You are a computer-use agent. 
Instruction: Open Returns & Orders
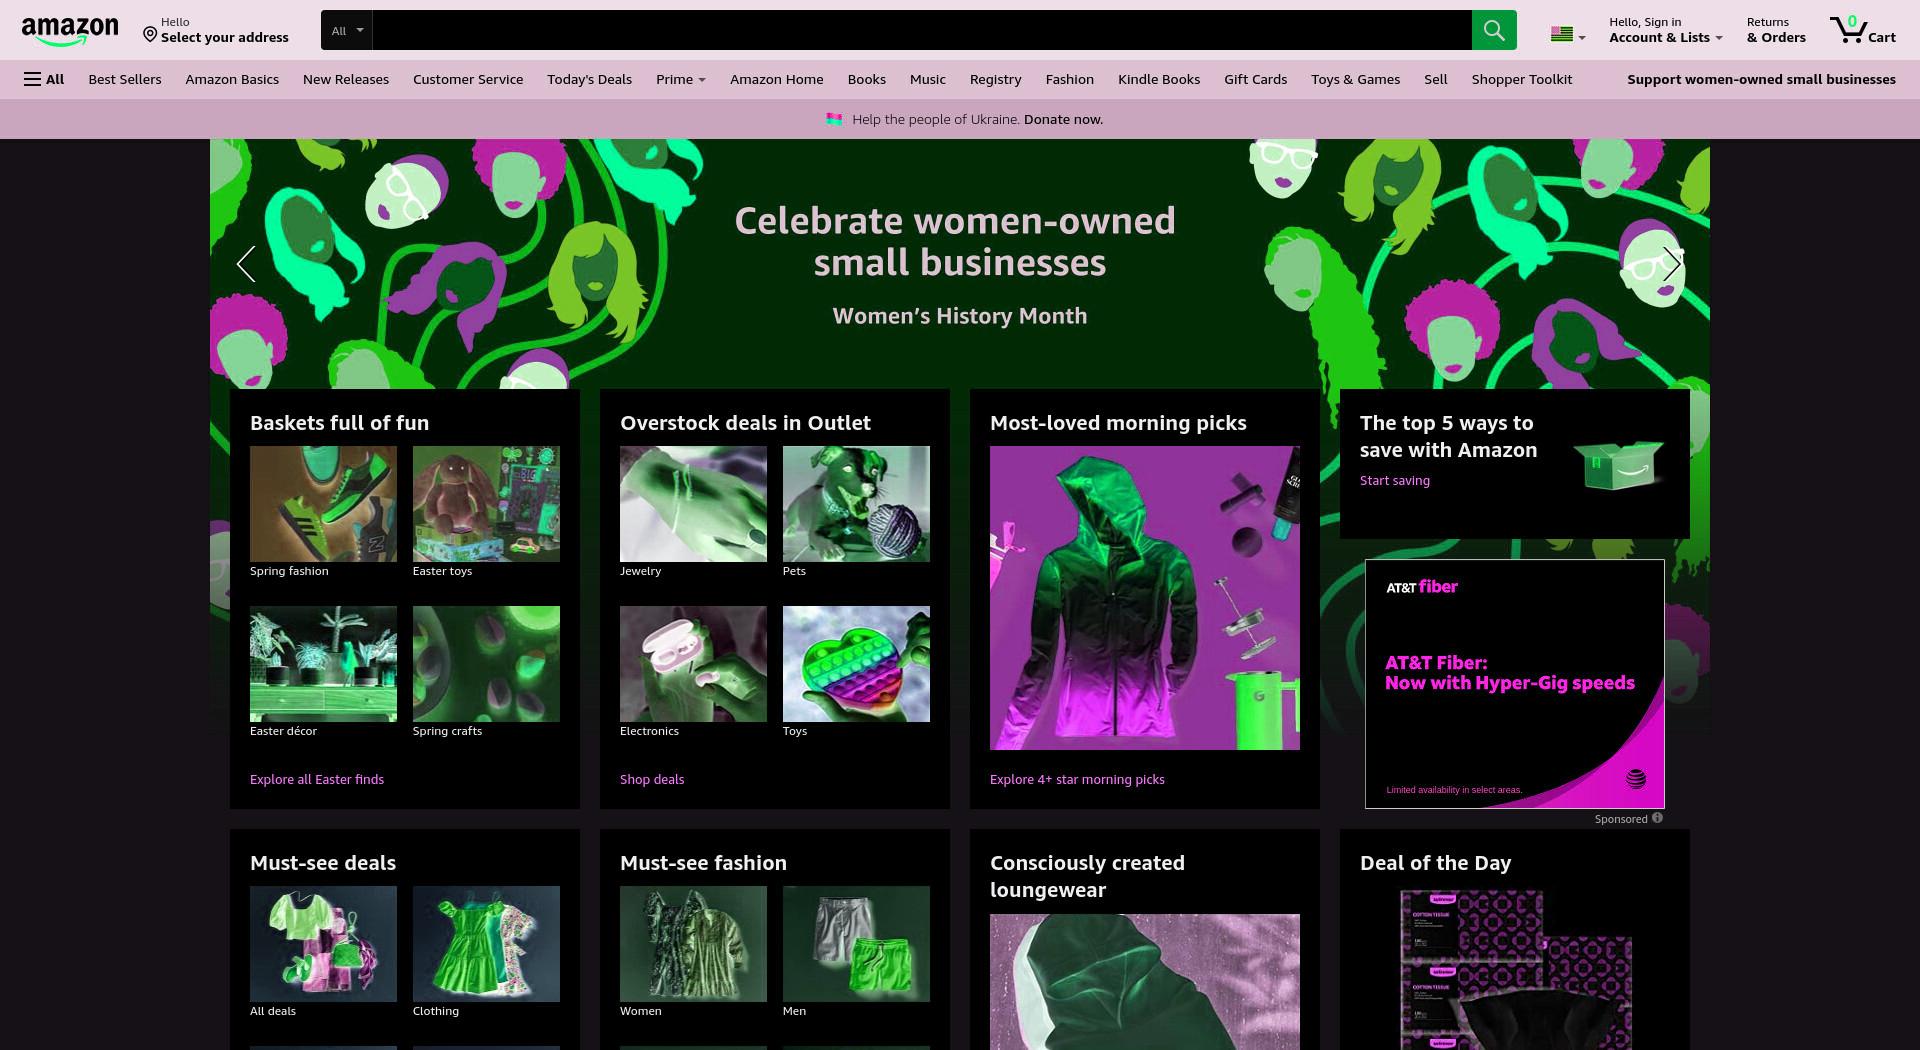[x=1776, y=30]
